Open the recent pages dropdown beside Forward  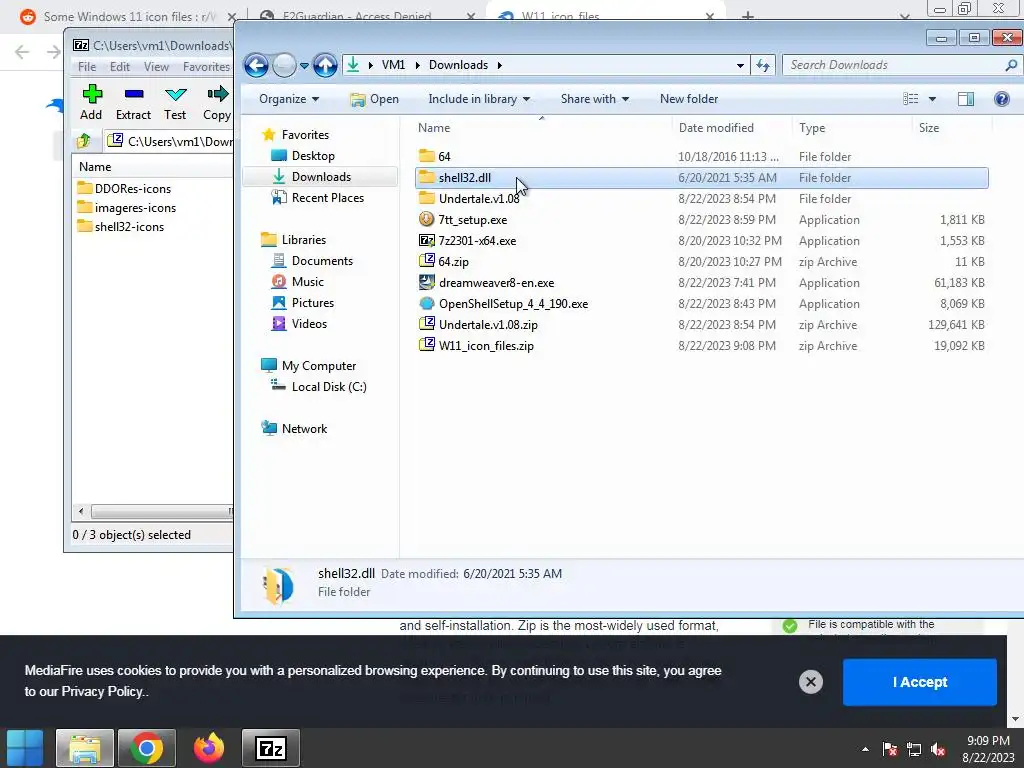304,65
